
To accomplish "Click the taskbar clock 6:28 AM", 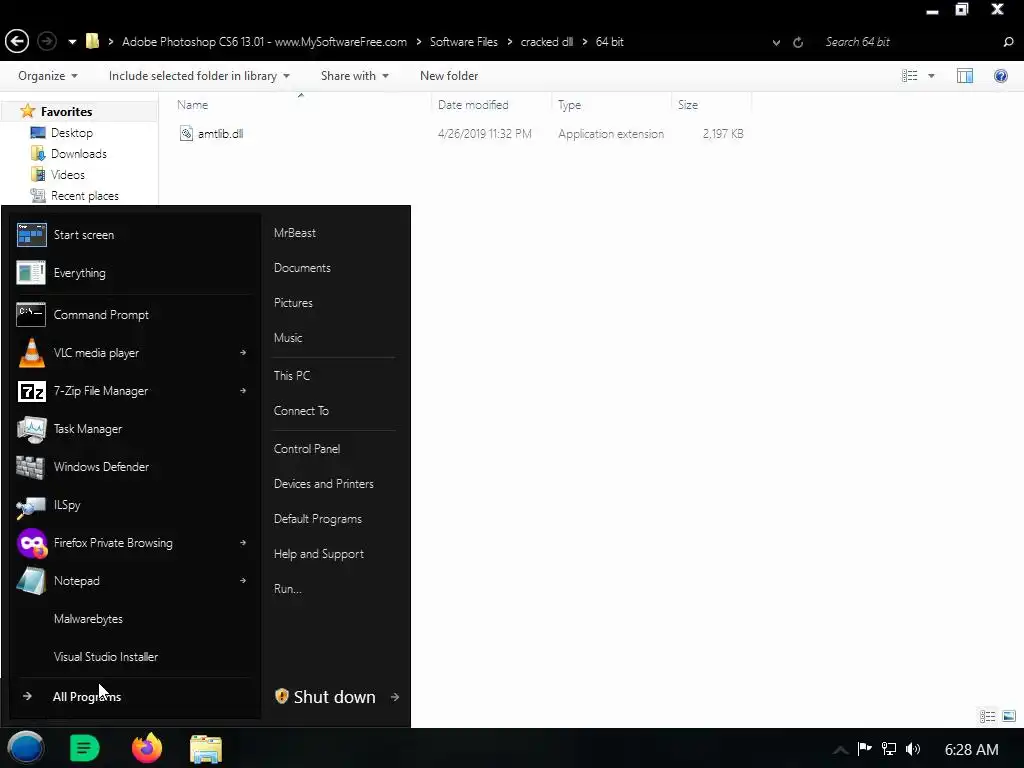I will coord(972,750).
